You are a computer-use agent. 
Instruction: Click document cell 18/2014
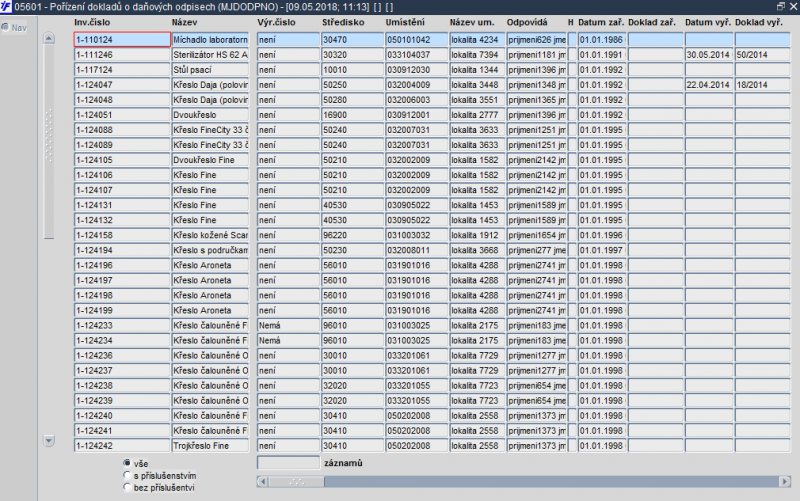point(762,85)
